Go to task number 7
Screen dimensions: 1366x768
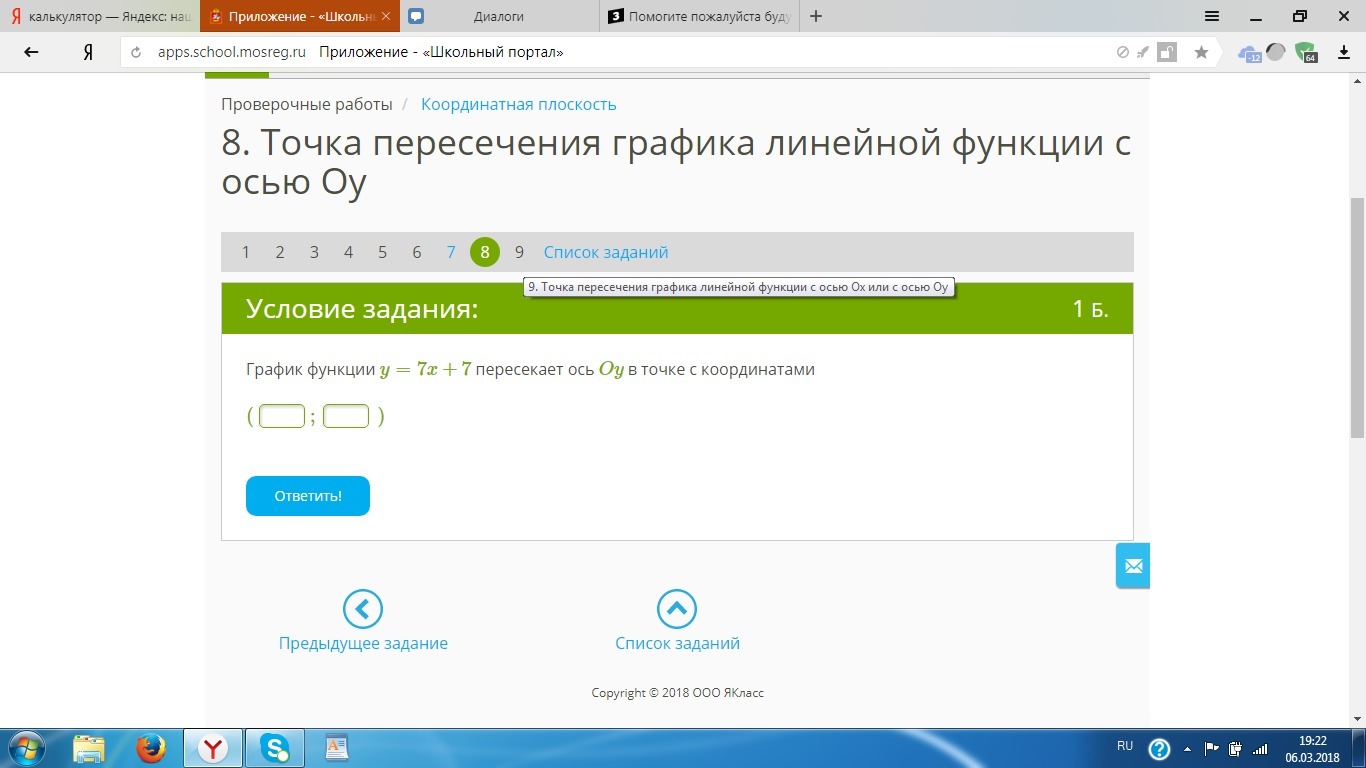pyautogui.click(x=451, y=252)
